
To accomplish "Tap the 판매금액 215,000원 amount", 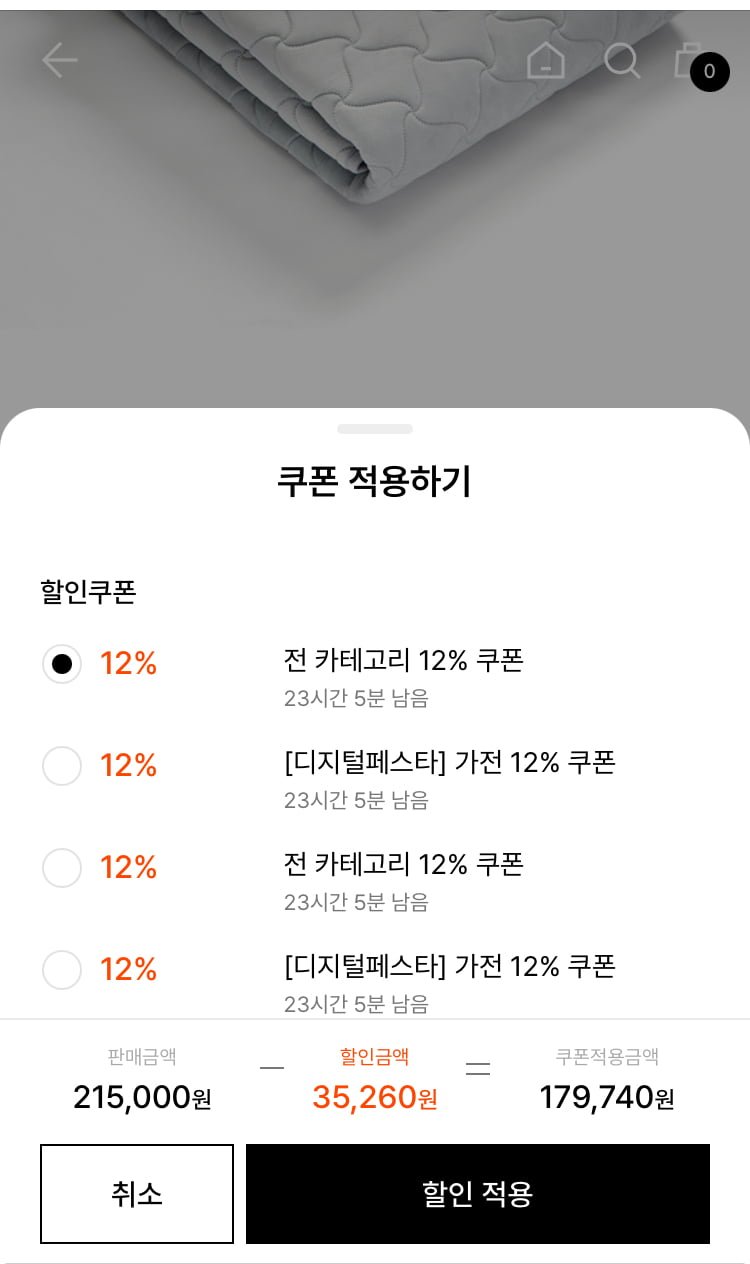I will pyautogui.click(x=142, y=1097).
